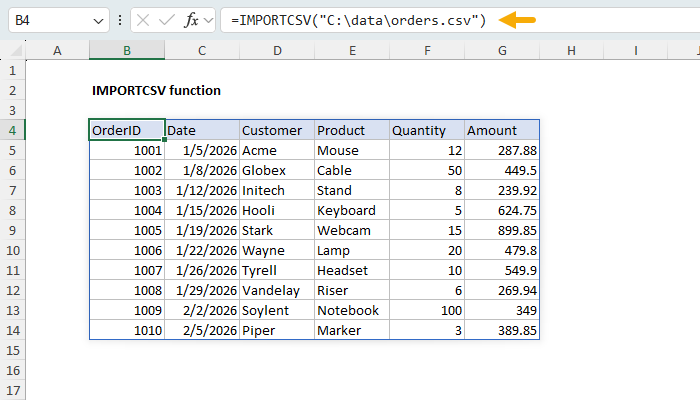Select row 17 header
Screen dimensions: 700x400
[x=12, y=390]
